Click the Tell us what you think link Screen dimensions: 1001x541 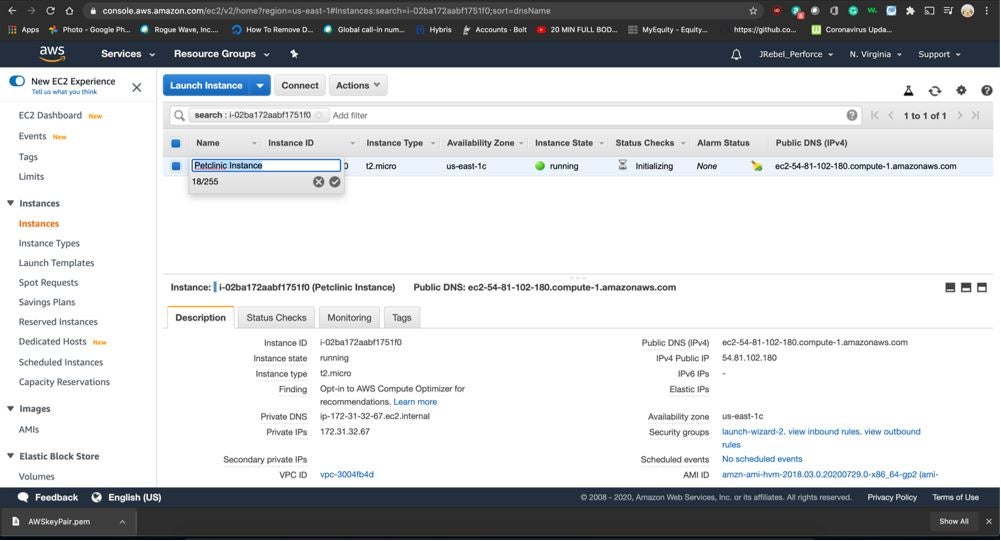64,92
